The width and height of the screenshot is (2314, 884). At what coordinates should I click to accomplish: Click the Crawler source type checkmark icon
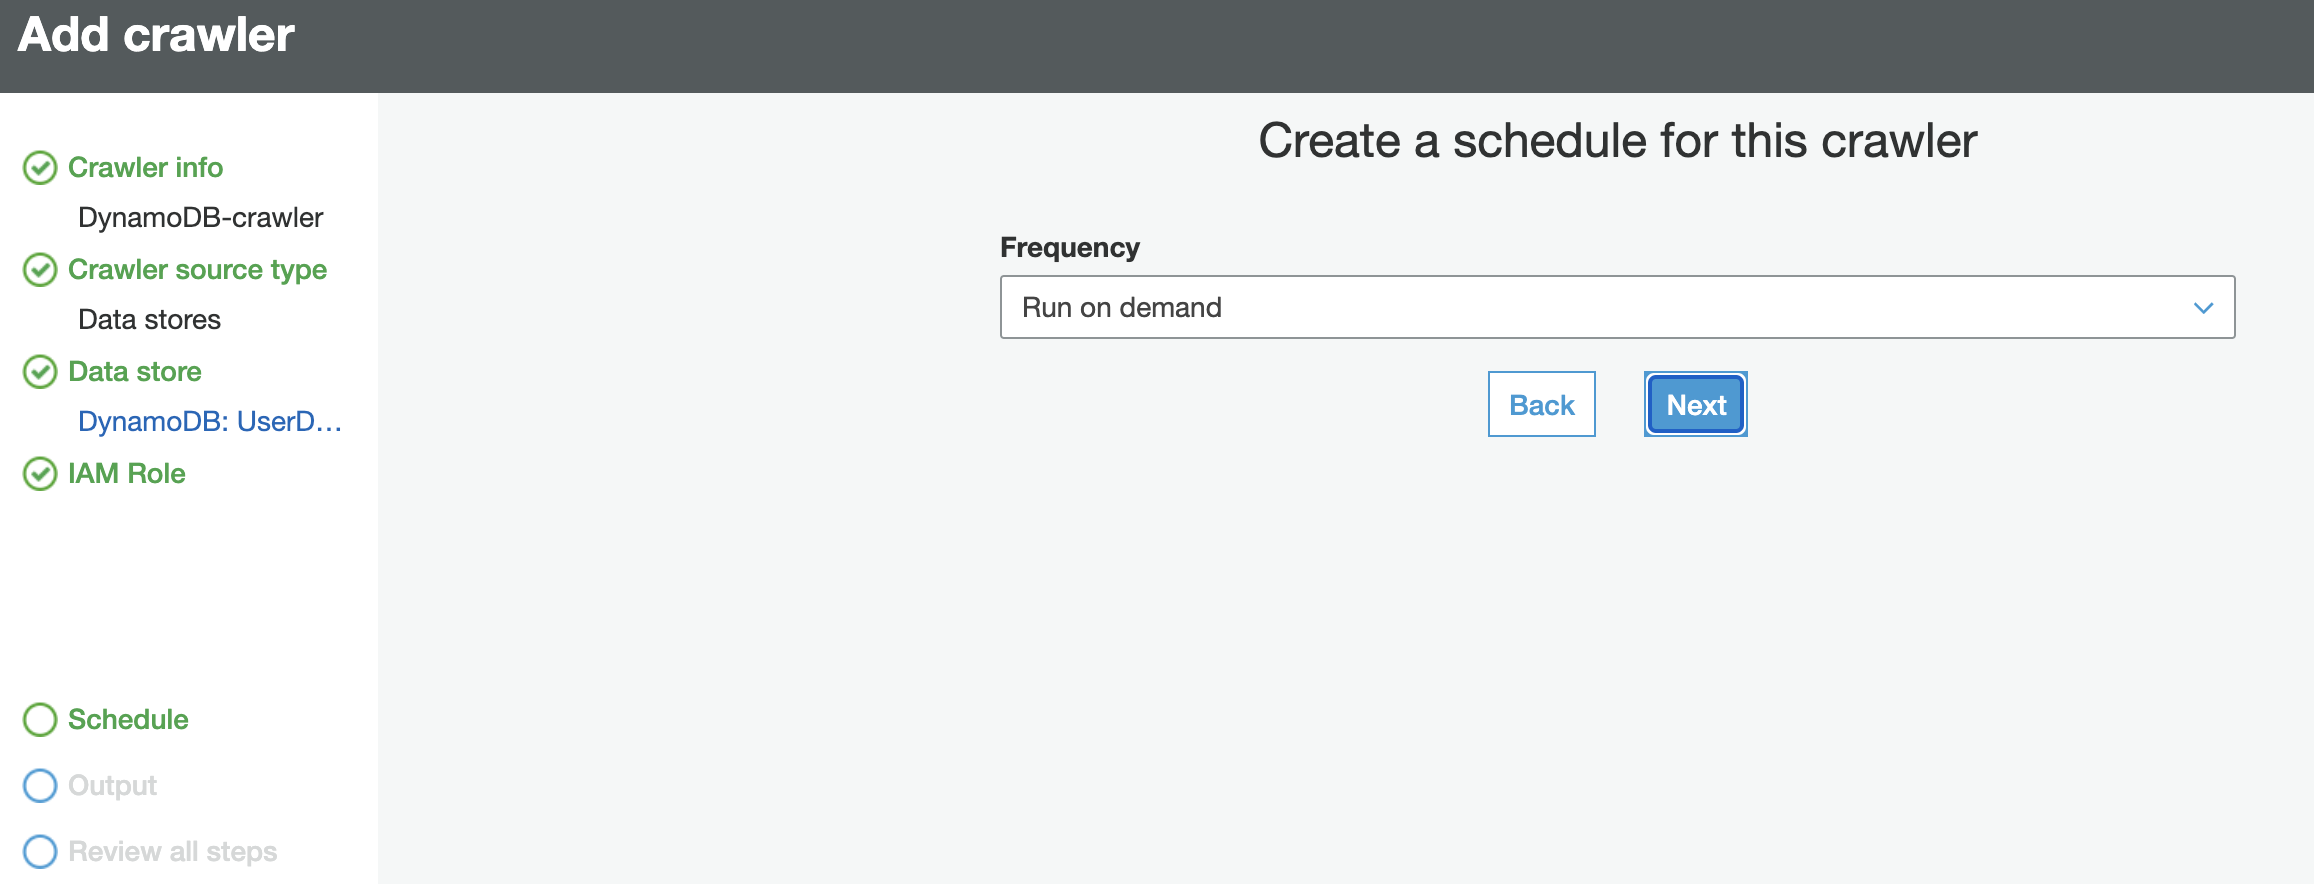point(40,270)
